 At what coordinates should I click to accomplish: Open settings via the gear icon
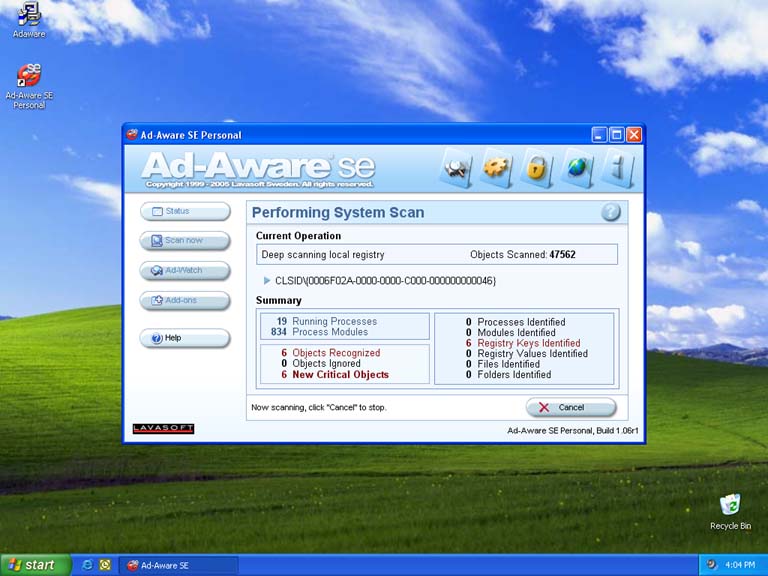[x=496, y=168]
